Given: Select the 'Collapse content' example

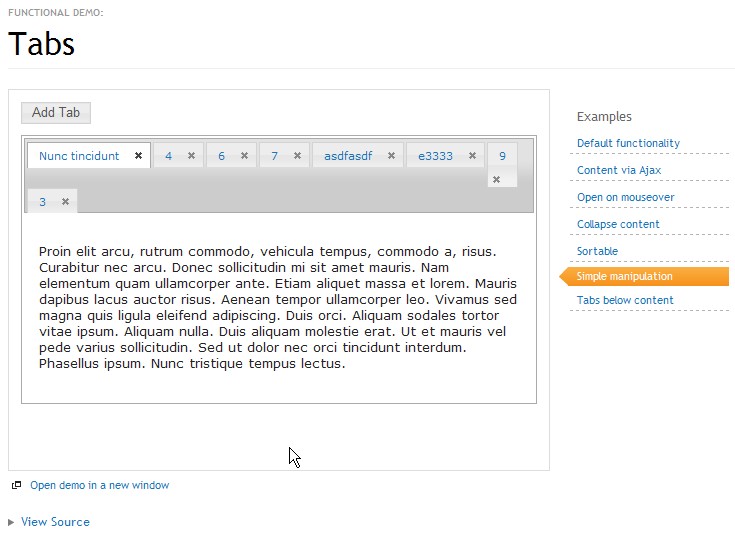Looking at the screenshot, I should (618, 224).
